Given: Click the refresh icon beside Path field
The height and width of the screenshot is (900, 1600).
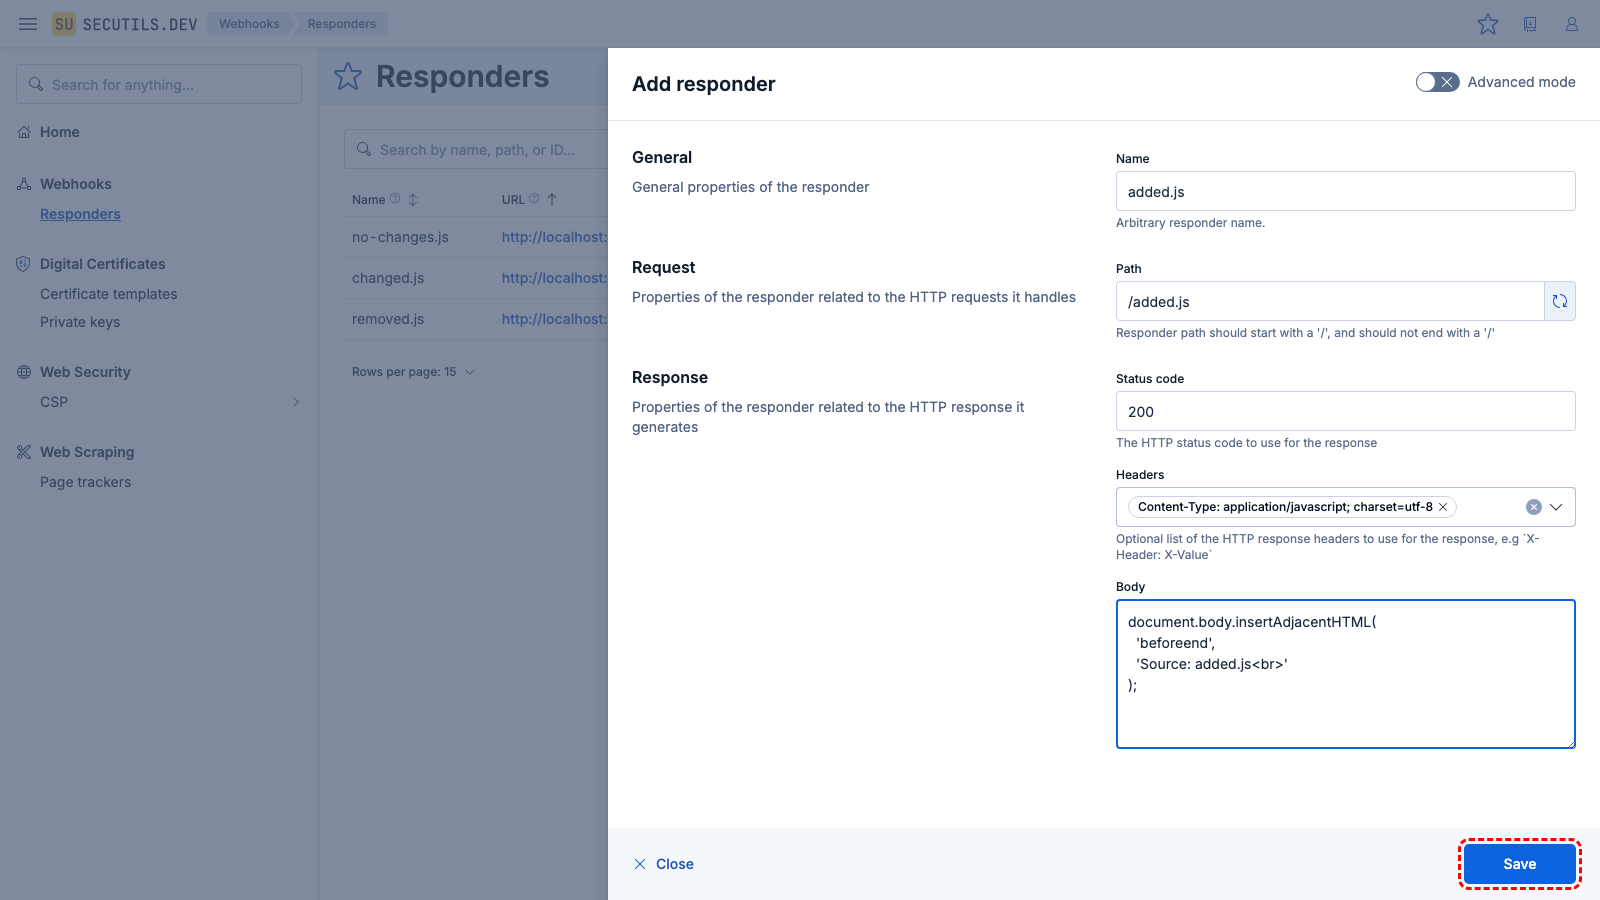Looking at the screenshot, I should coord(1560,301).
